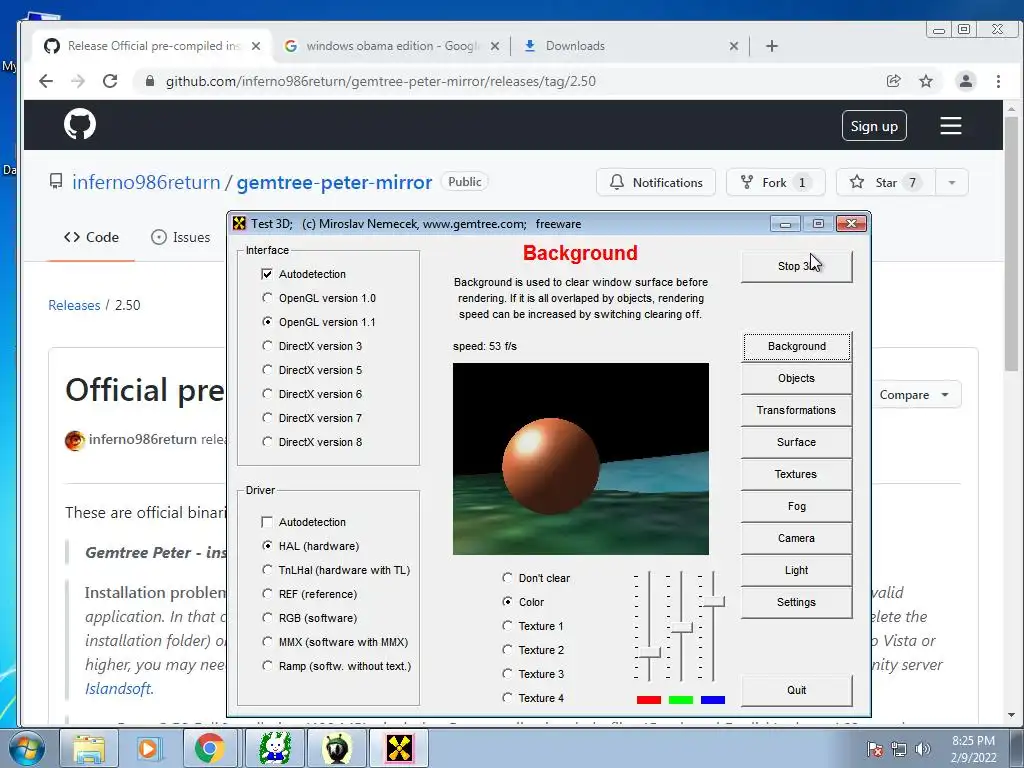Open the Fog section
The image size is (1024, 768).
pyautogui.click(x=796, y=506)
